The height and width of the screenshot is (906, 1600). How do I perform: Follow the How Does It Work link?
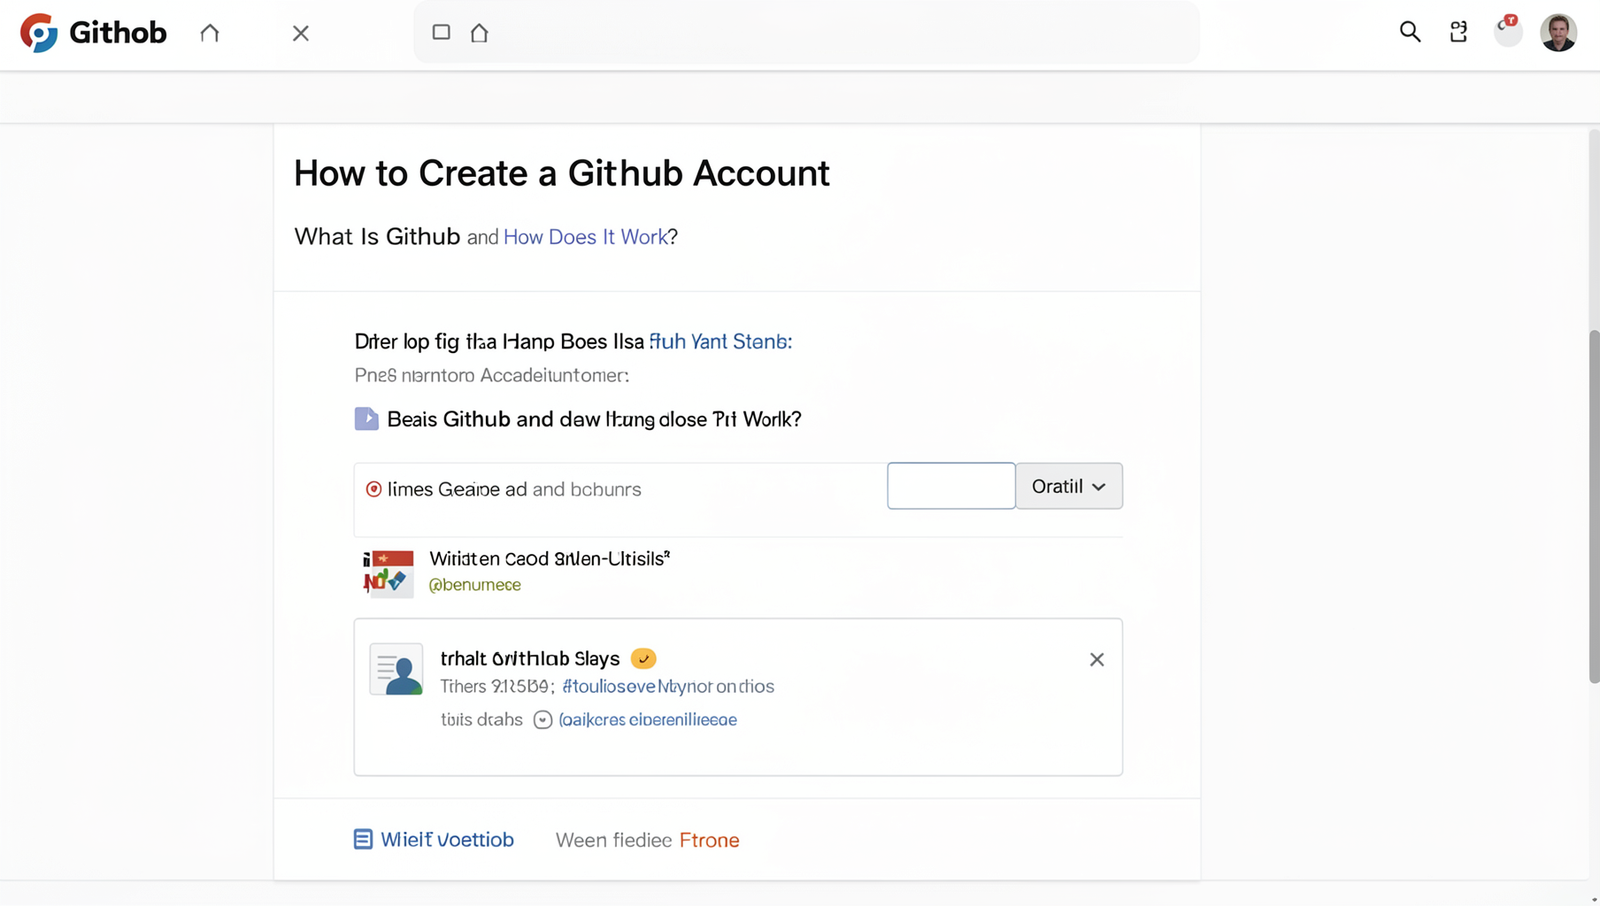click(x=586, y=237)
